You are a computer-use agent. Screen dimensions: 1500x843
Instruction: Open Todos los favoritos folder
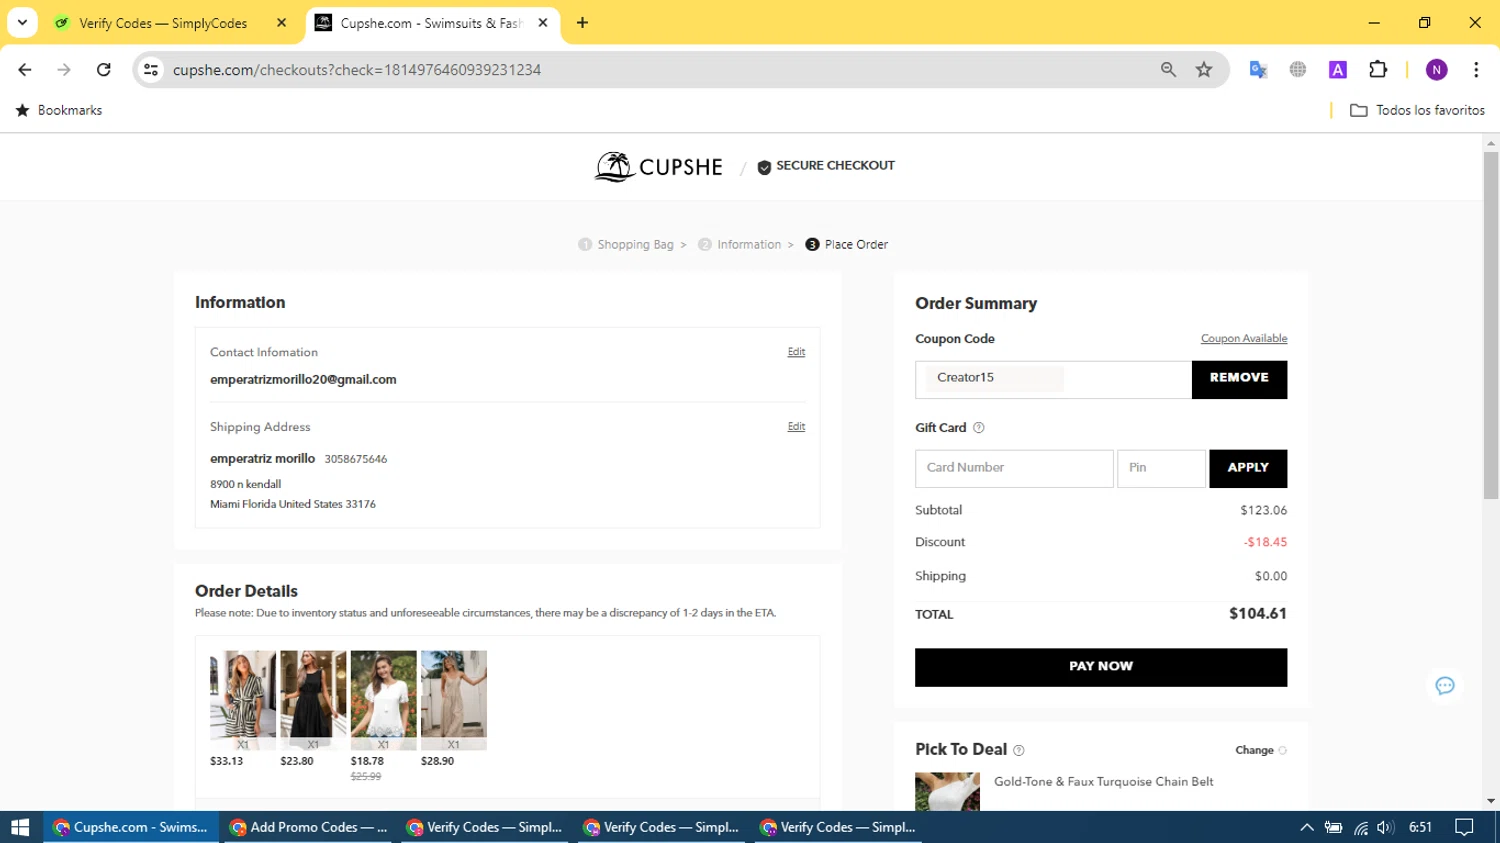(1417, 110)
